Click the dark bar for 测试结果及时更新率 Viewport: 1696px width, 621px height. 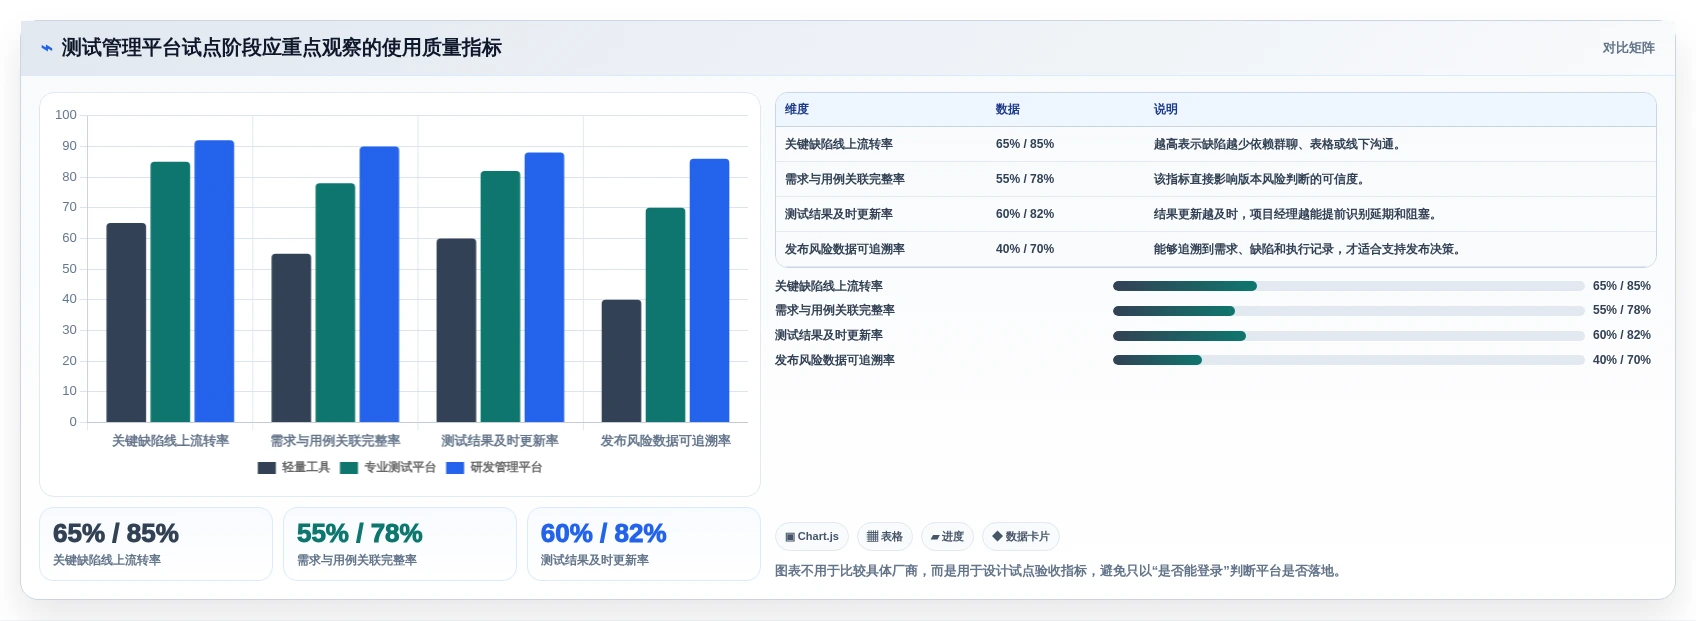(x=456, y=330)
